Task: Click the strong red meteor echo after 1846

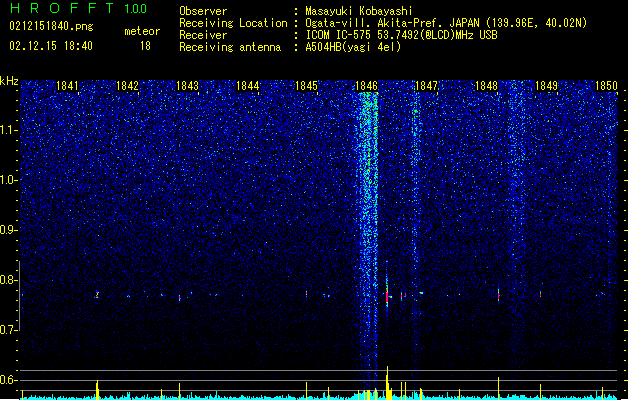Action: [387, 295]
